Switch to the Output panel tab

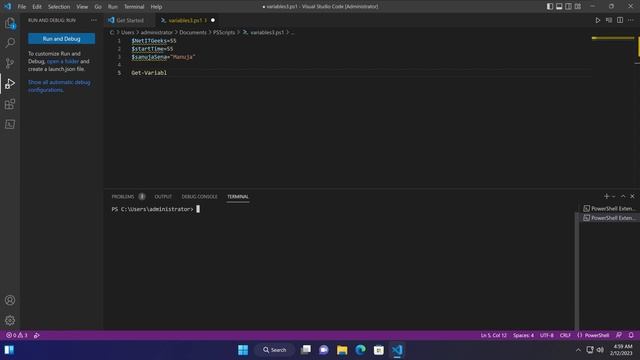point(163,196)
